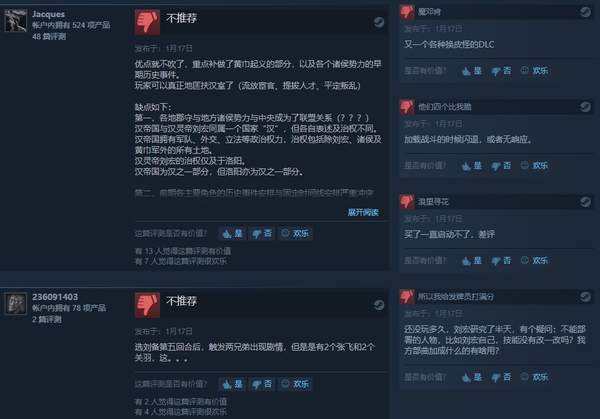The width and height of the screenshot is (600, 419).
Task: Vote 是 on the 换皮怪 DLC review
Action: coord(472,71)
